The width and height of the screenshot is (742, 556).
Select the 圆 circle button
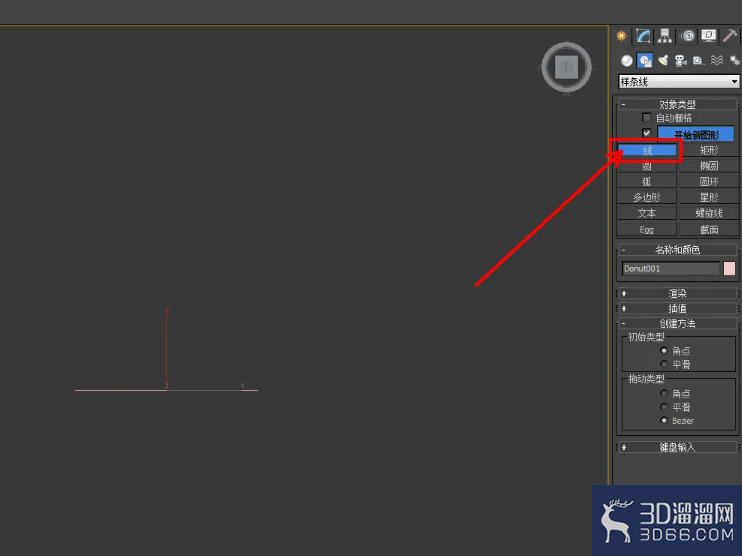click(x=647, y=166)
